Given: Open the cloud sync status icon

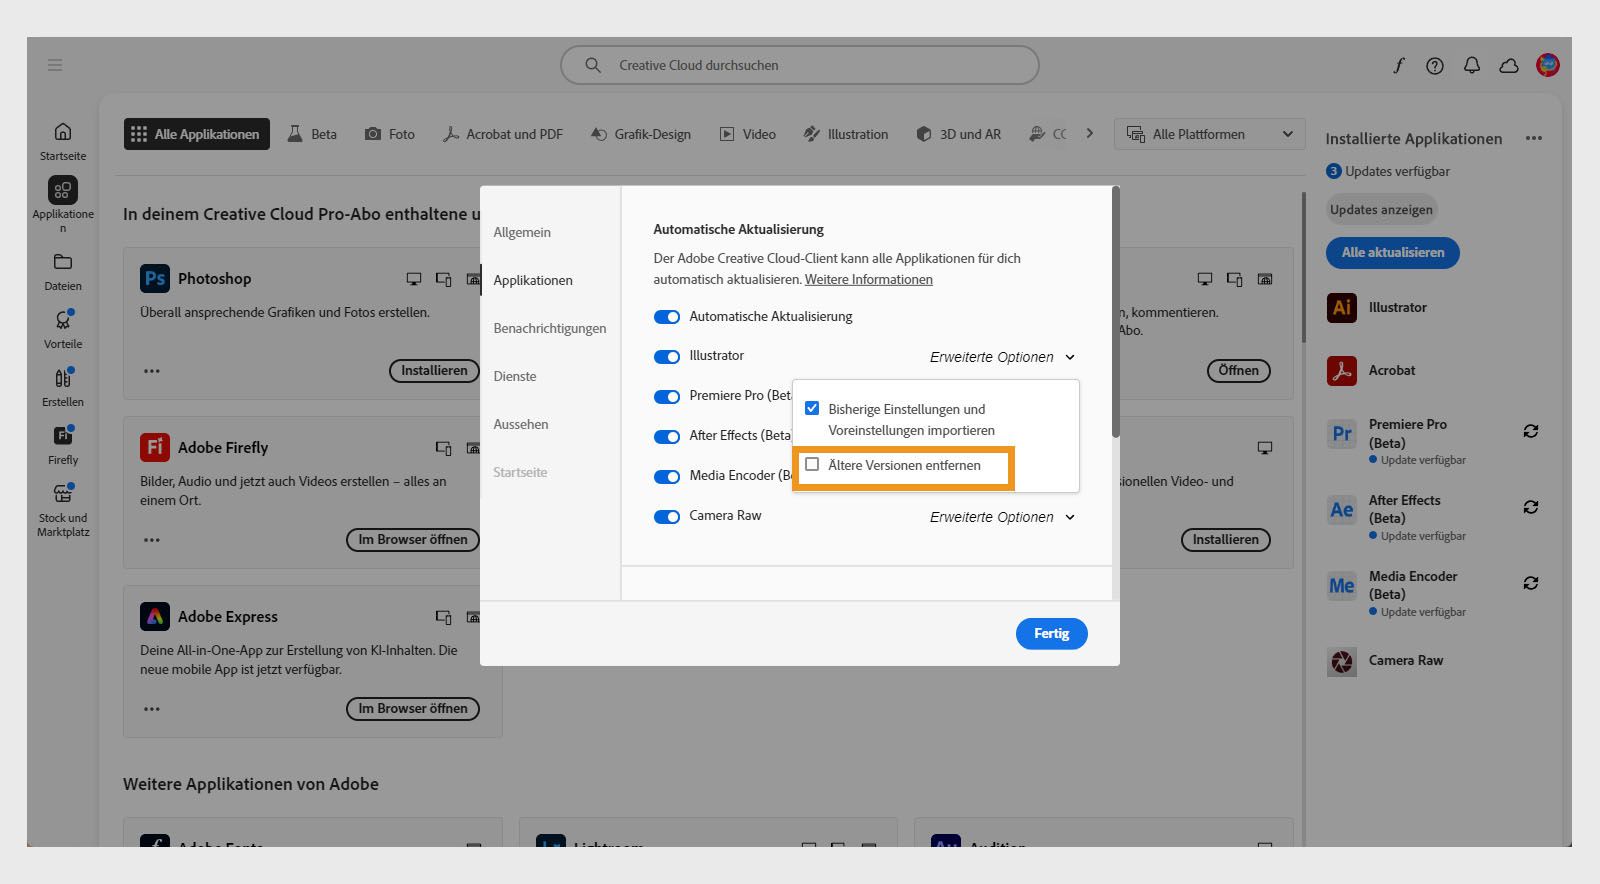Looking at the screenshot, I should pos(1509,65).
